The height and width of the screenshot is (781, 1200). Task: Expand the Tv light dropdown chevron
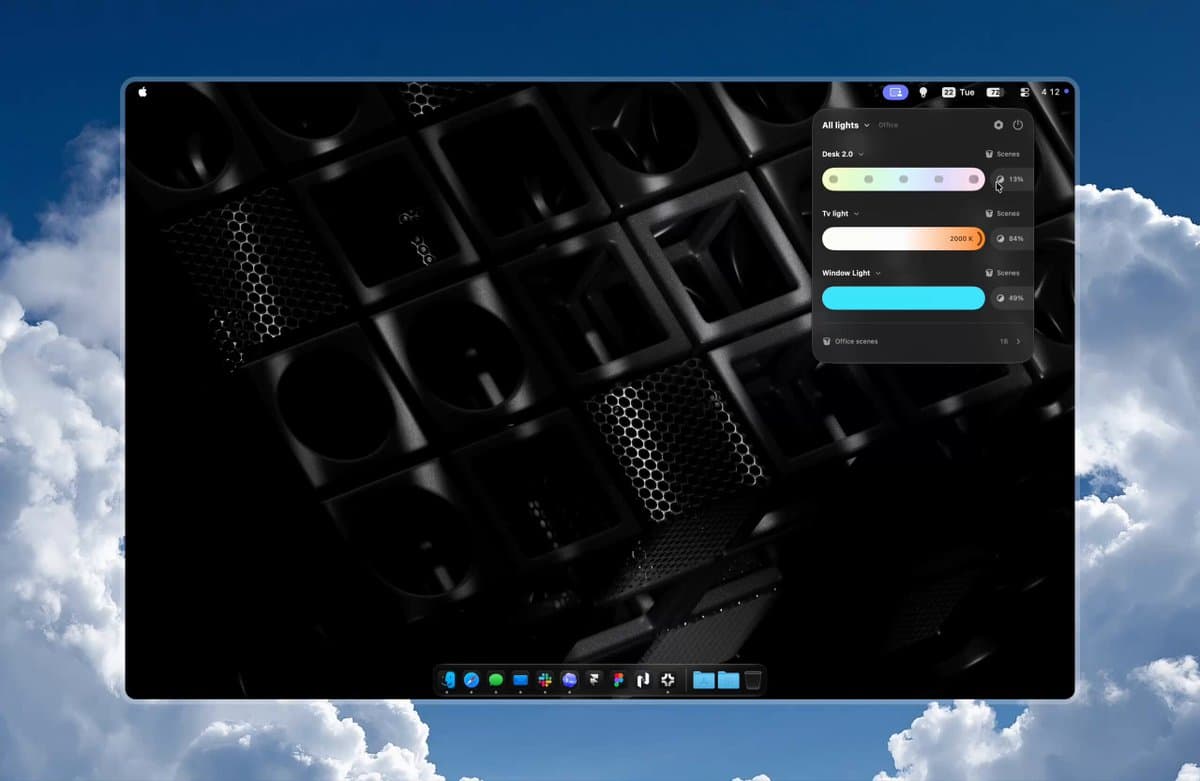pyautogui.click(x=857, y=213)
